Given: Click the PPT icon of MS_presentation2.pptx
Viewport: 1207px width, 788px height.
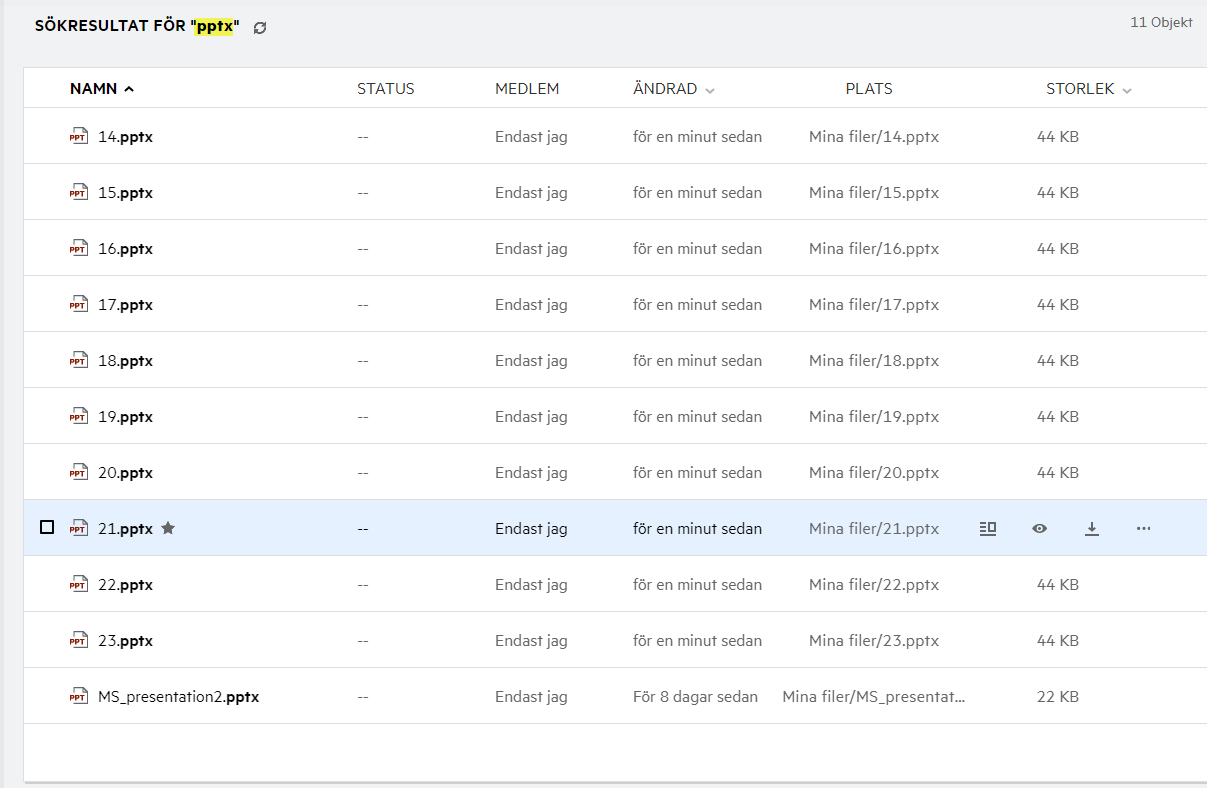Looking at the screenshot, I should tap(78, 697).
